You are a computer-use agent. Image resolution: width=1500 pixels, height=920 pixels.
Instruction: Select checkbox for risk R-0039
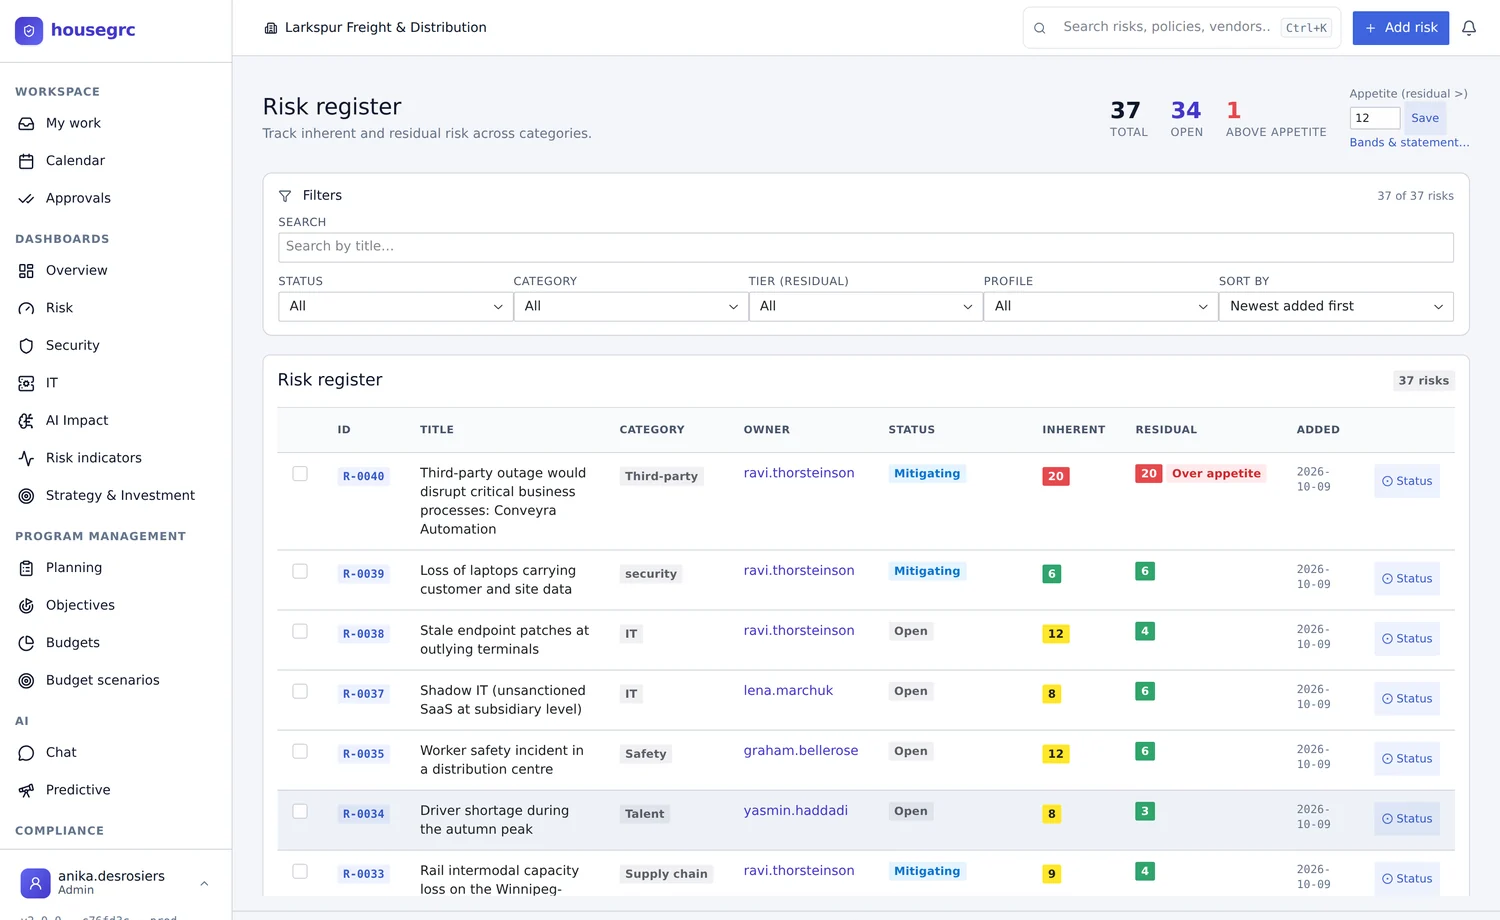300,571
